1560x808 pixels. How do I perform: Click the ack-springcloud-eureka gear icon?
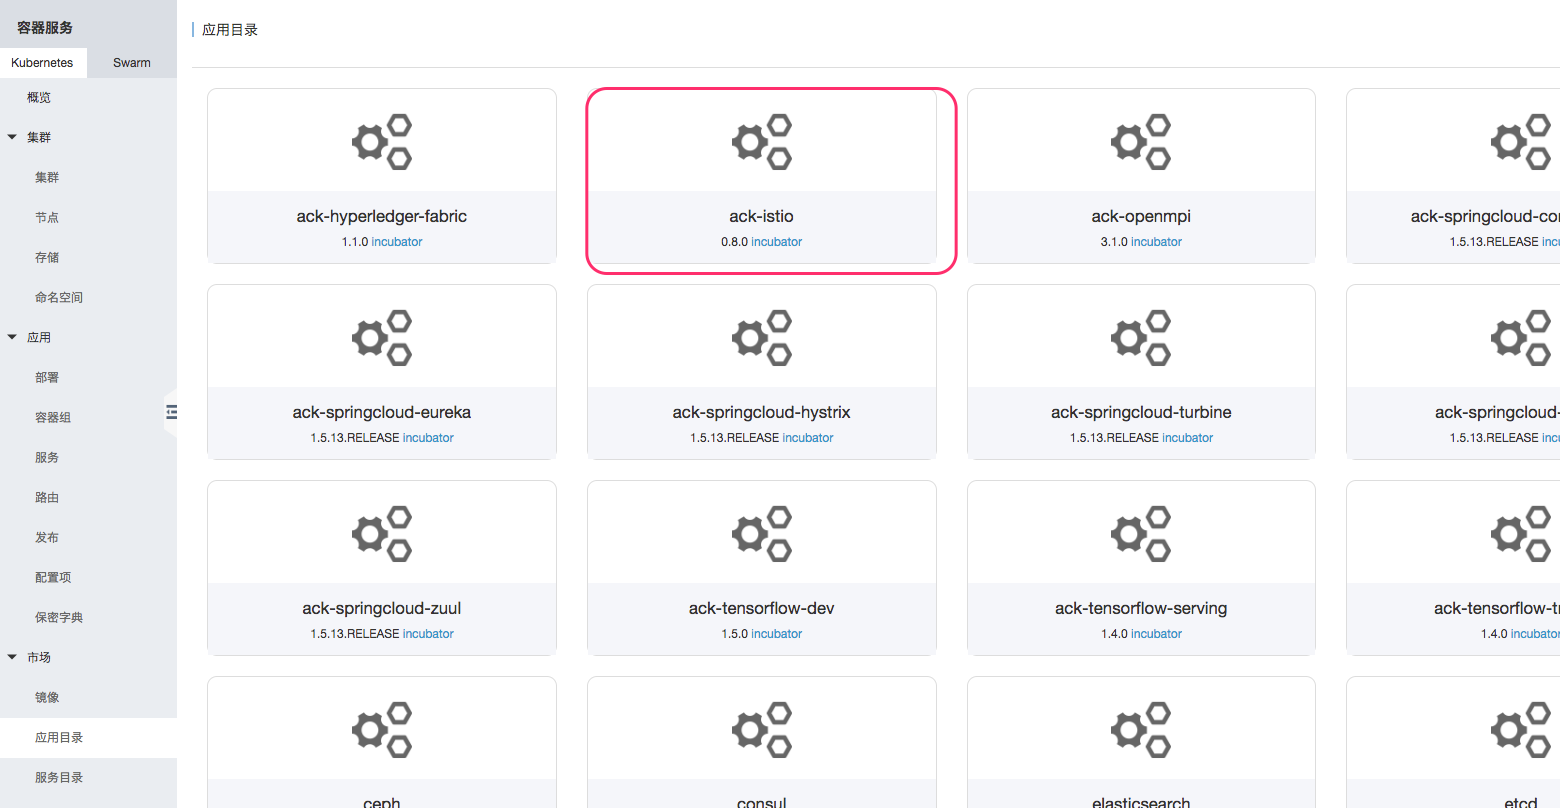tap(382, 338)
